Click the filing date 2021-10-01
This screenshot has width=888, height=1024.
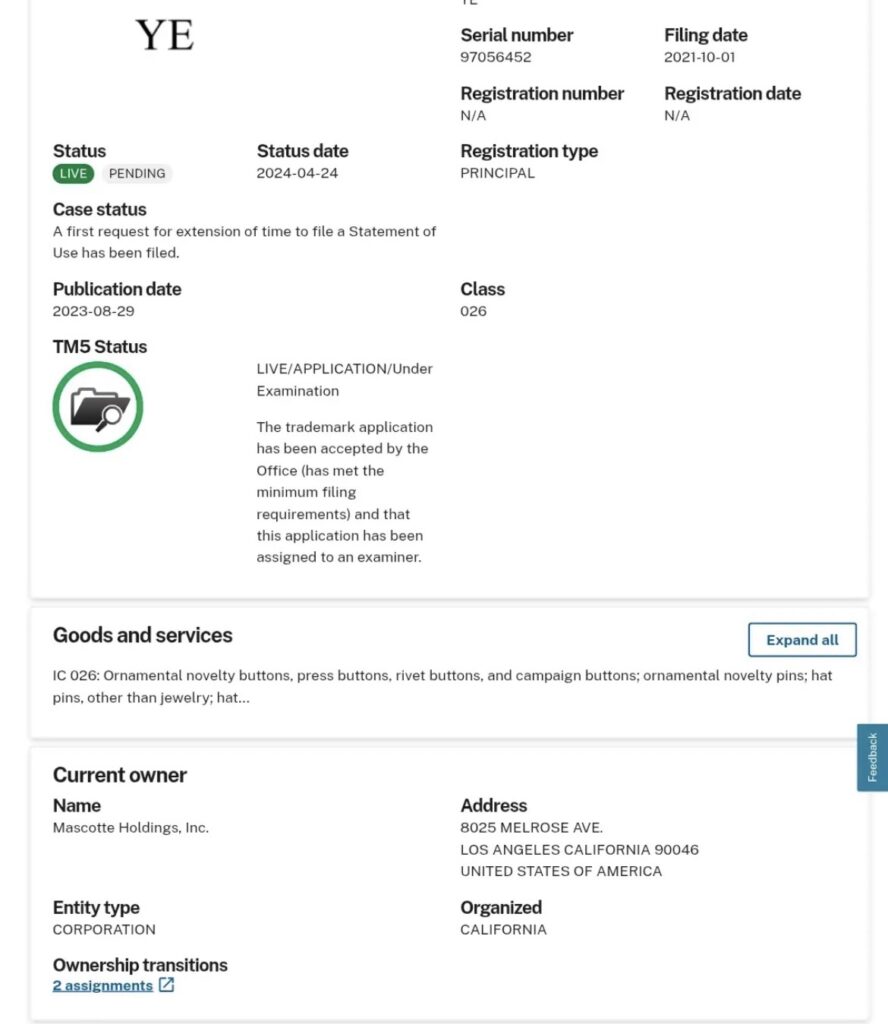(699, 57)
